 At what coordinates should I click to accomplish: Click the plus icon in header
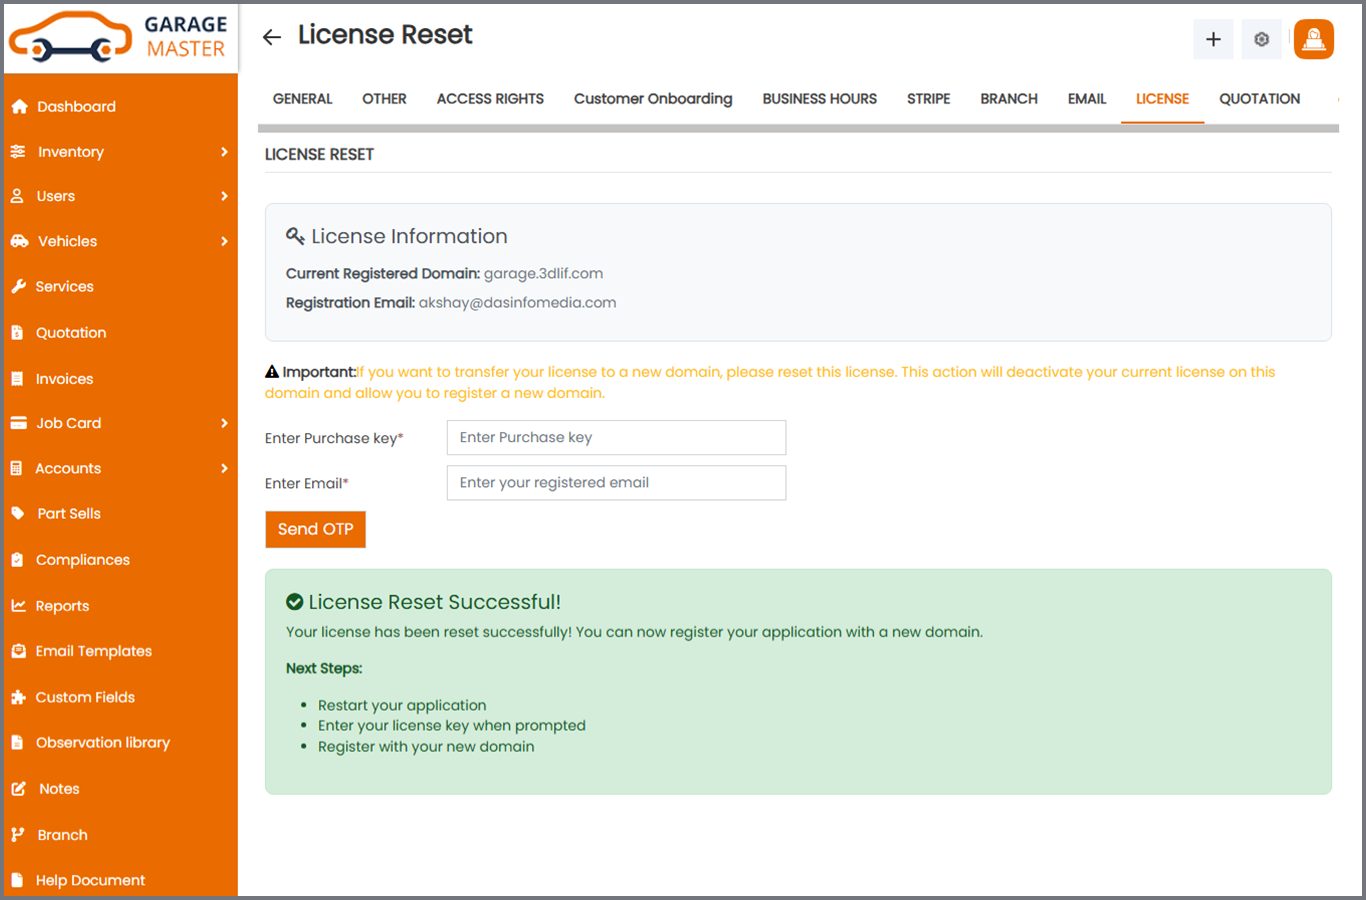coord(1213,39)
